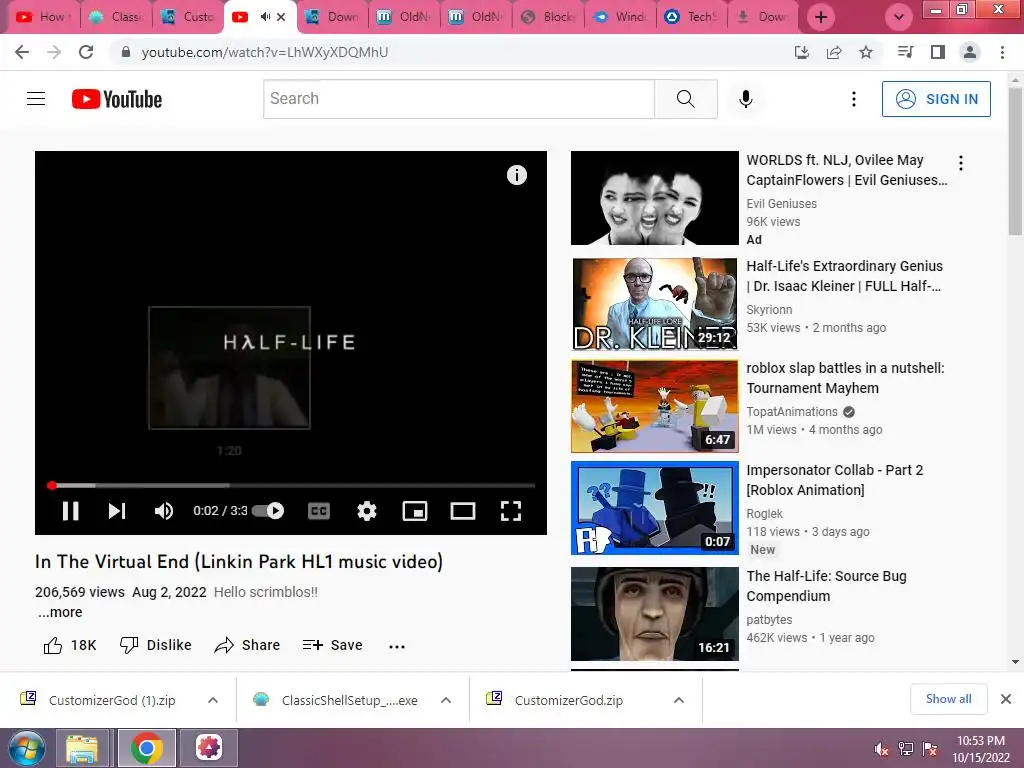Click muted volume icon in tray
The width and height of the screenshot is (1024, 768).
(x=881, y=749)
